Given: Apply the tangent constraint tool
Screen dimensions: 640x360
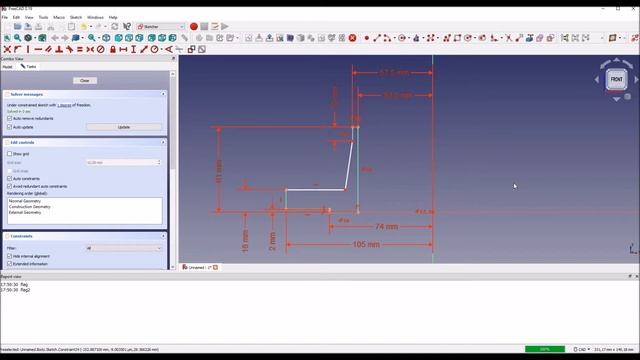Looking at the screenshot, I should pyautogui.click(x=69, y=49).
